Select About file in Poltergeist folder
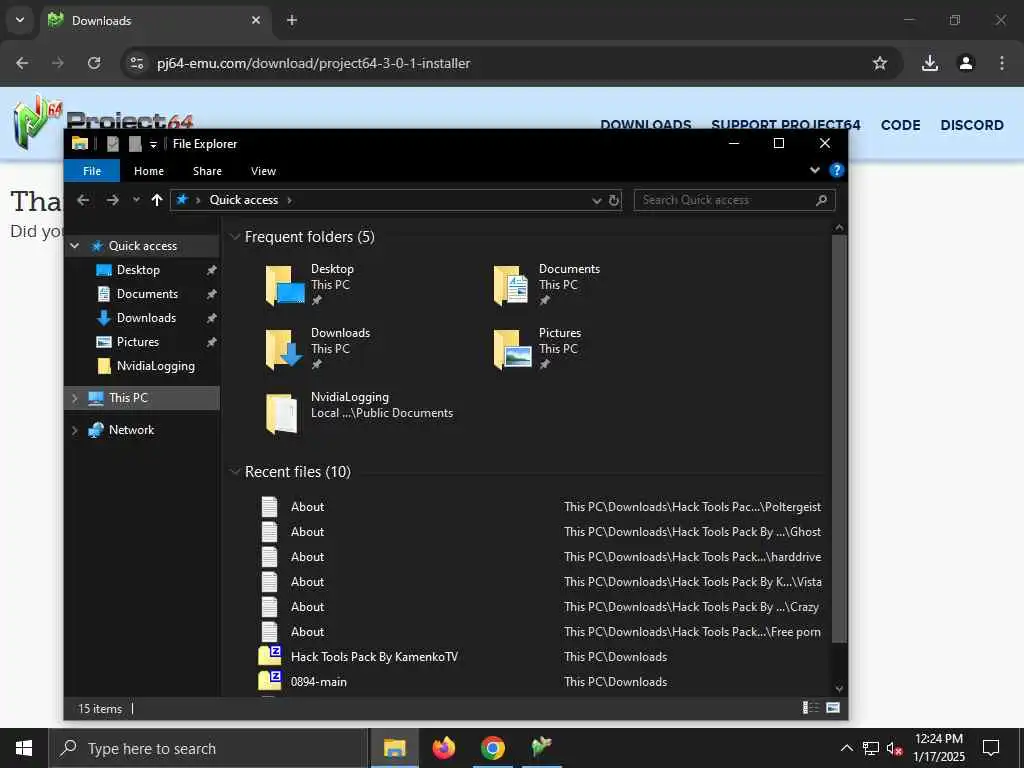This screenshot has width=1024, height=768. [541, 507]
